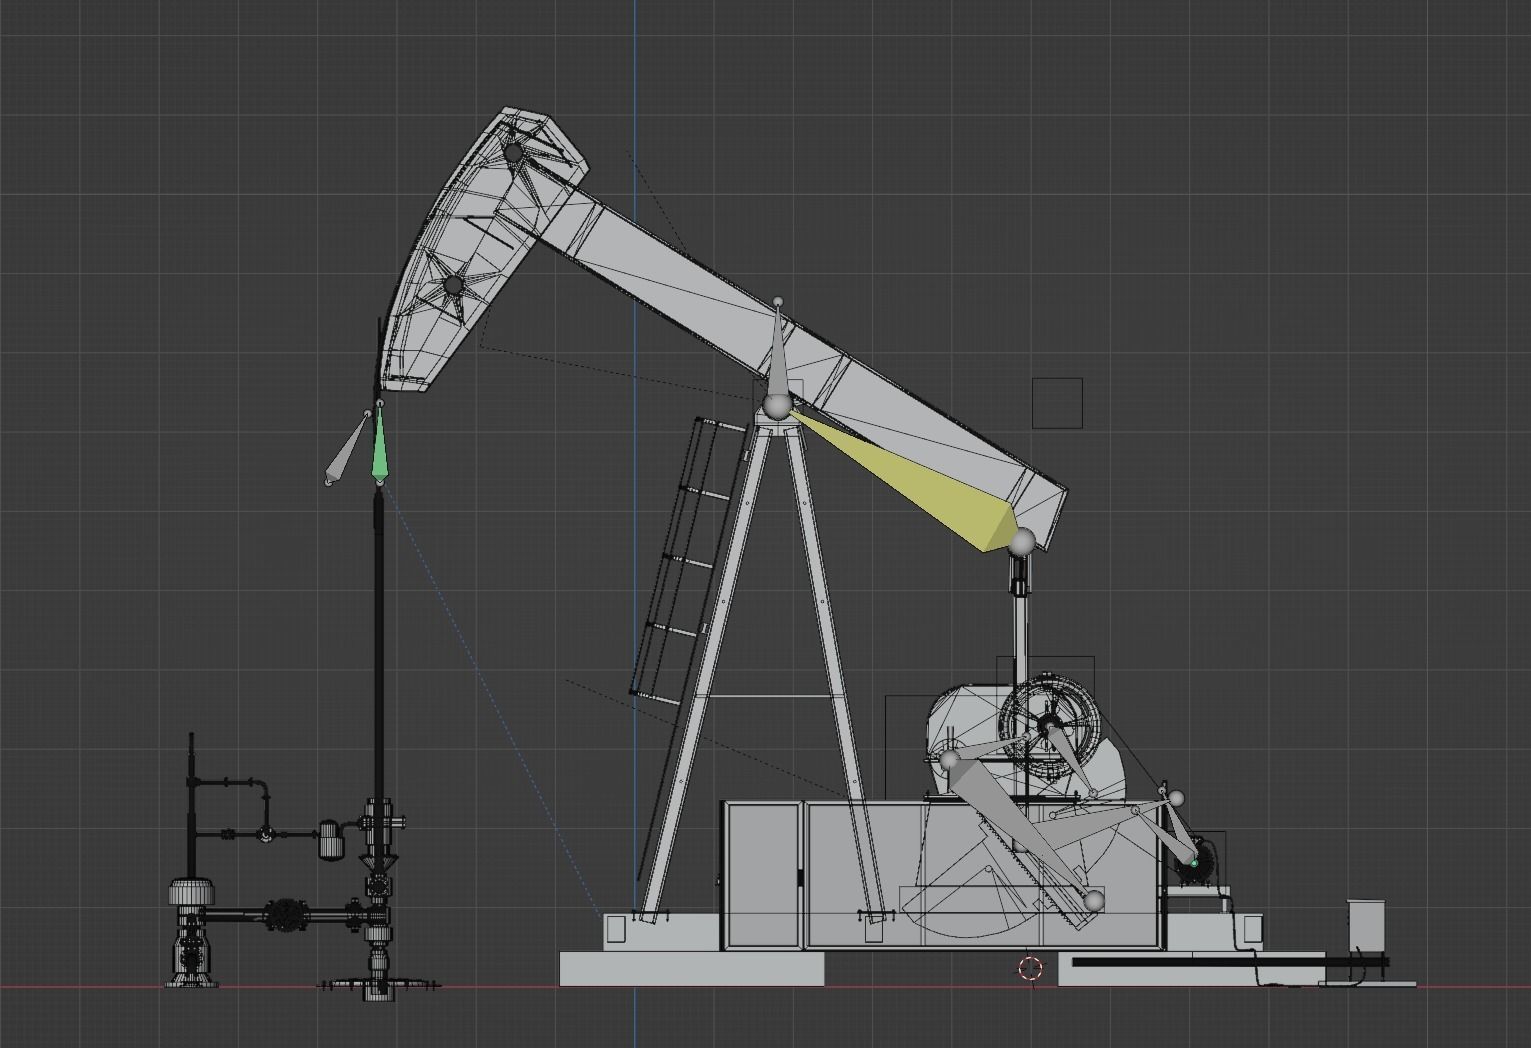Viewport: 1531px width, 1048px height.
Task: Click the bone joint sphere at the beam tail
Action: 1021,543
